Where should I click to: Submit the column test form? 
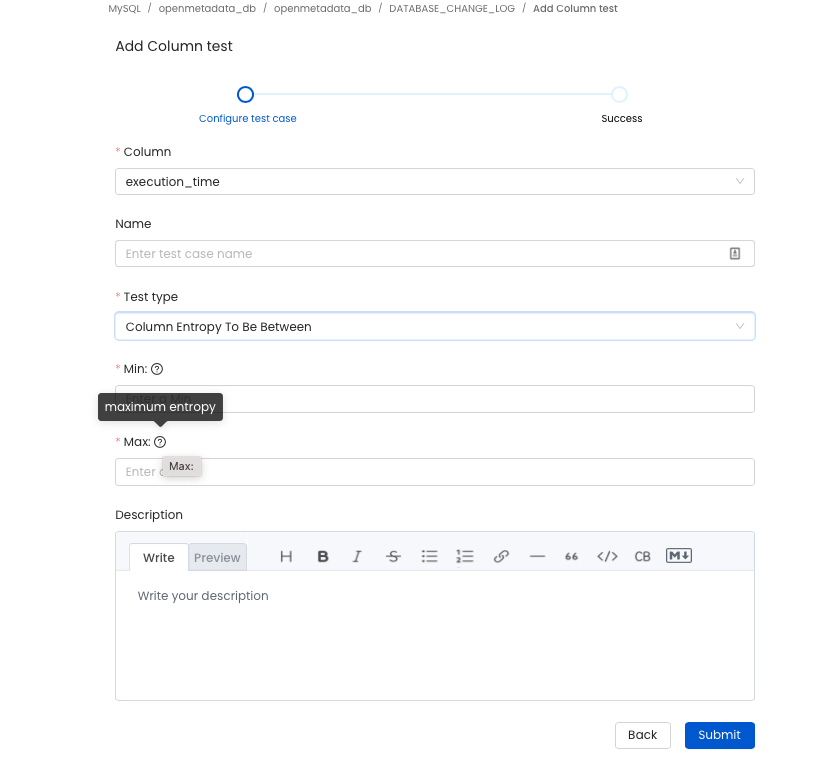[719, 735]
